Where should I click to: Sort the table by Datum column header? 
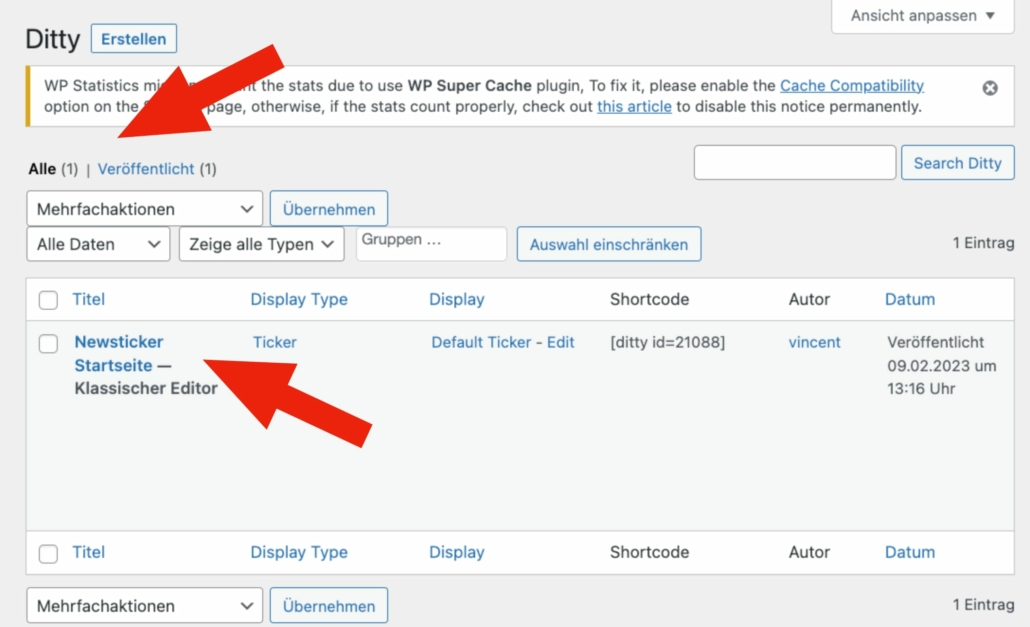pos(909,299)
